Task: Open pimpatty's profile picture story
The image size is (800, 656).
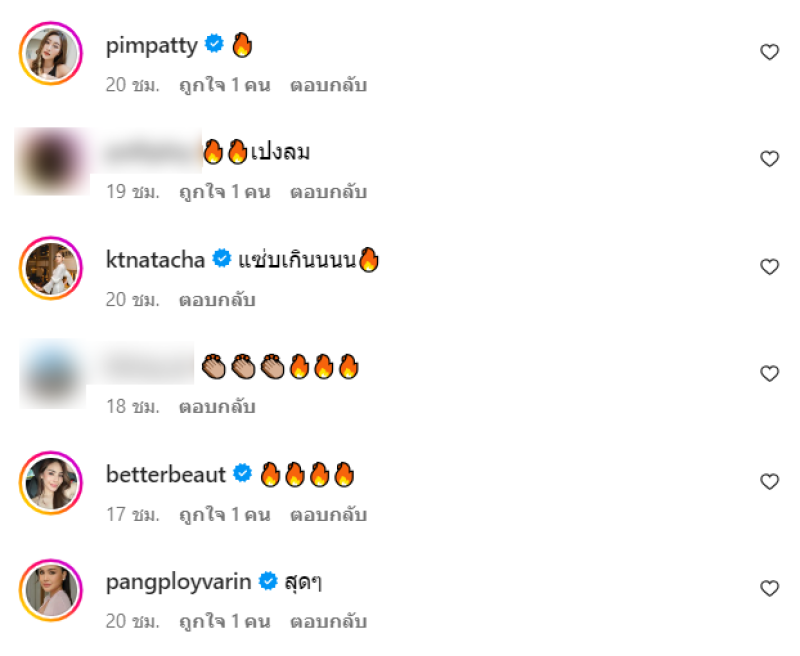Action: coord(51,53)
